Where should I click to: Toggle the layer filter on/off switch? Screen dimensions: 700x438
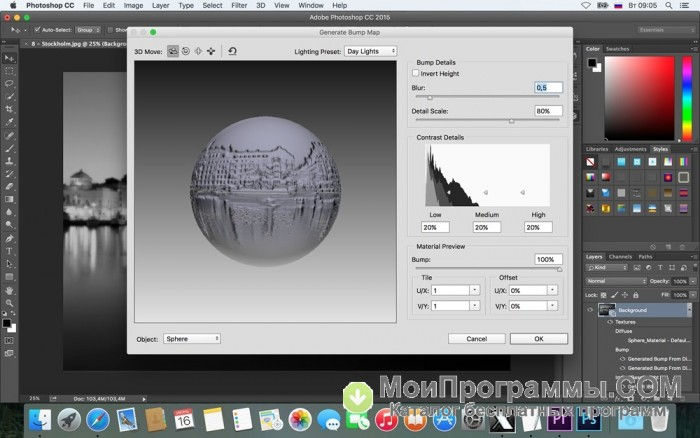pos(695,267)
